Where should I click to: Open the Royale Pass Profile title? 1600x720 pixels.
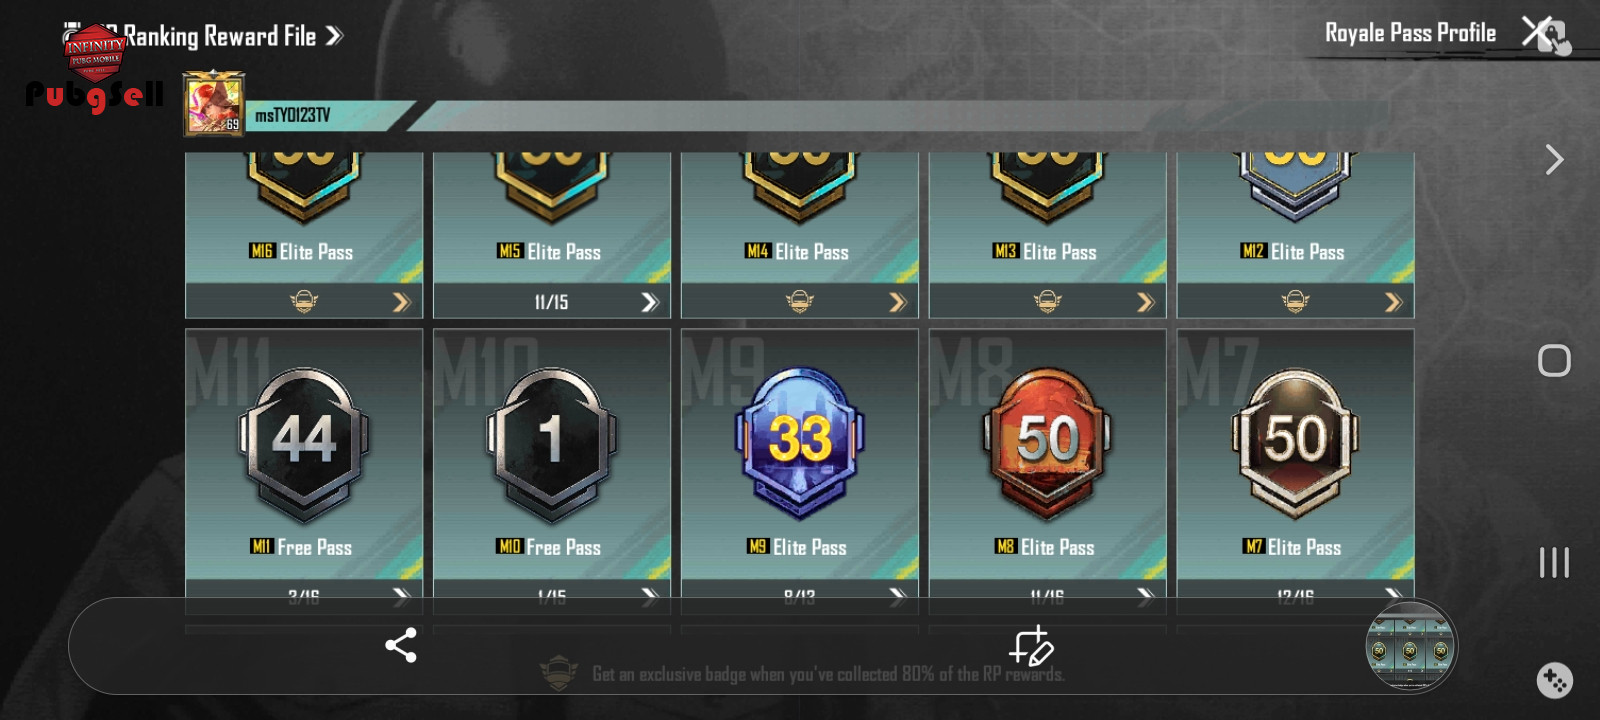click(x=1410, y=33)
